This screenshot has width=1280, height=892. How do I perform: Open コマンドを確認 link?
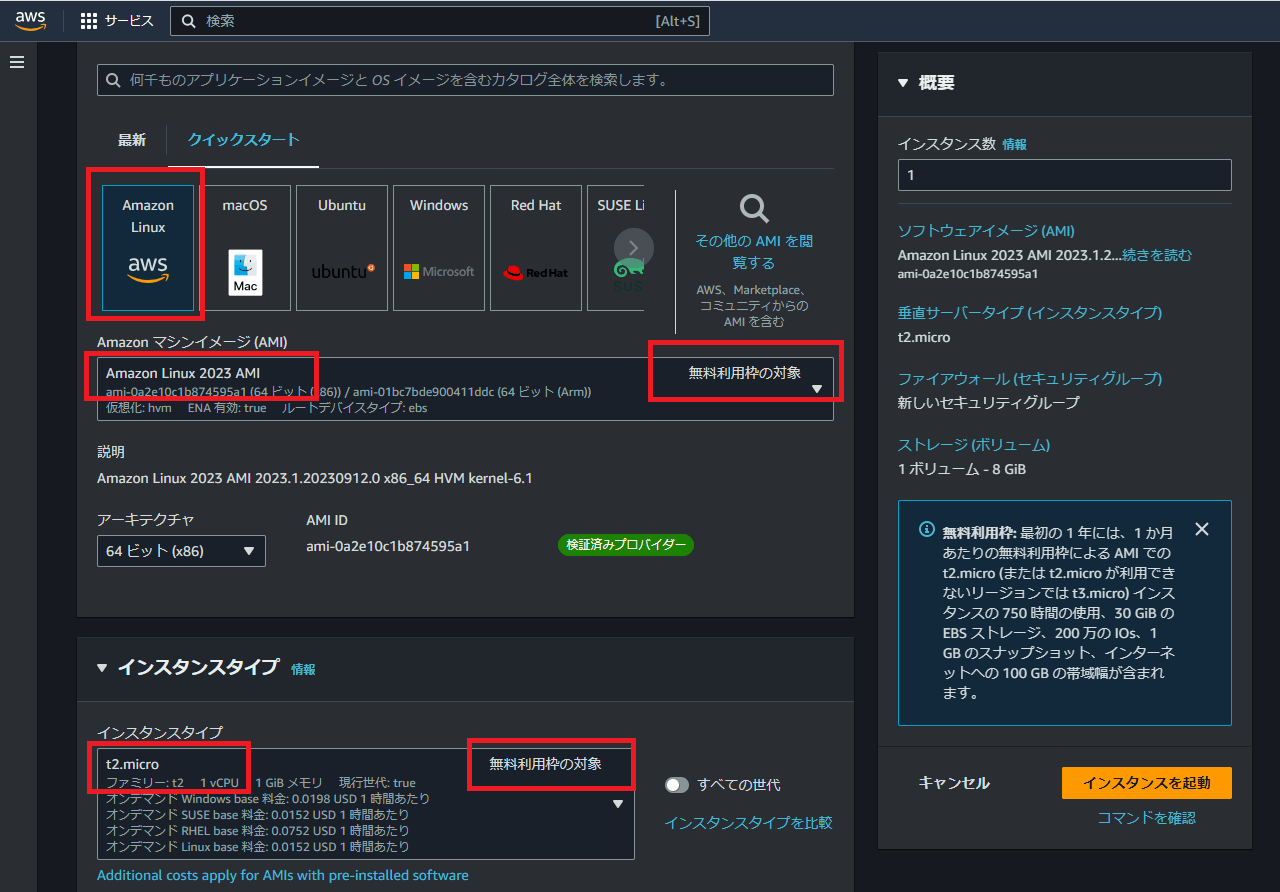(1146, 818)
